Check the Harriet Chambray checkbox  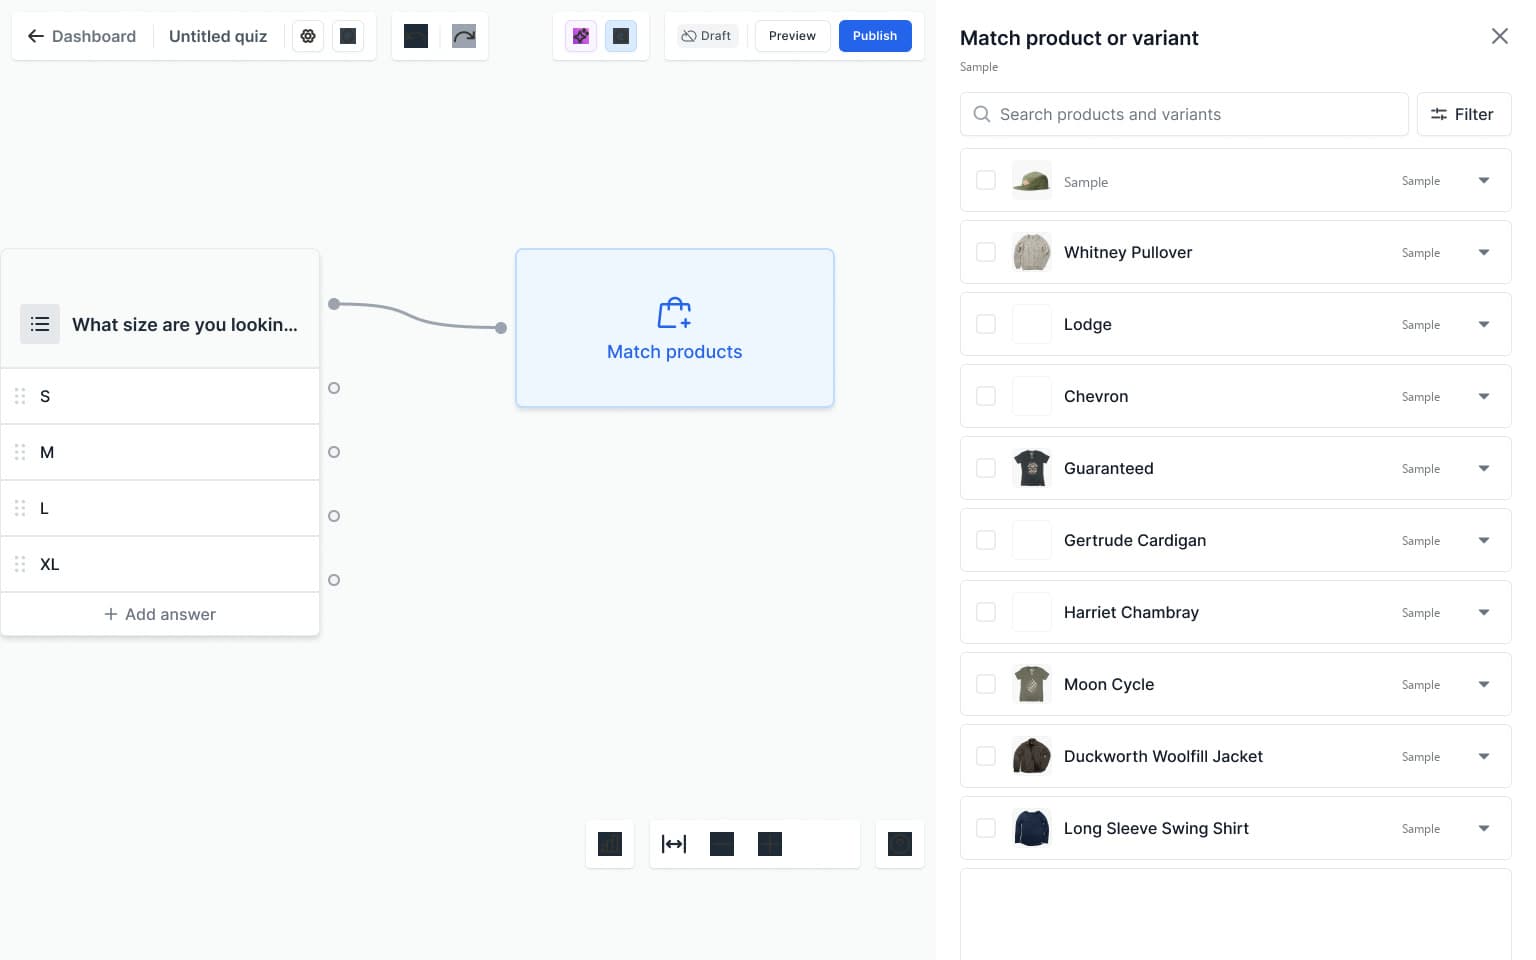(986, 612)
